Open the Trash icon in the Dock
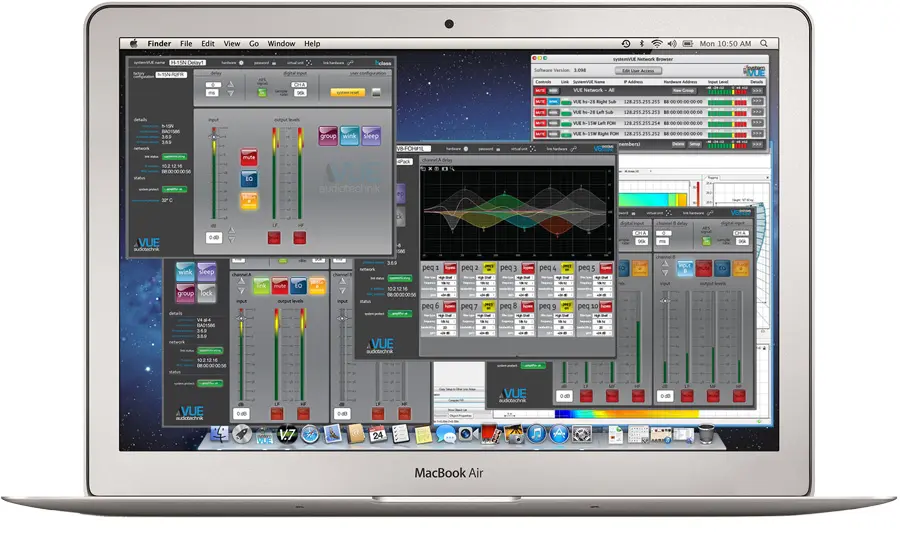The image size is (900, 556). tap(707, 434)
